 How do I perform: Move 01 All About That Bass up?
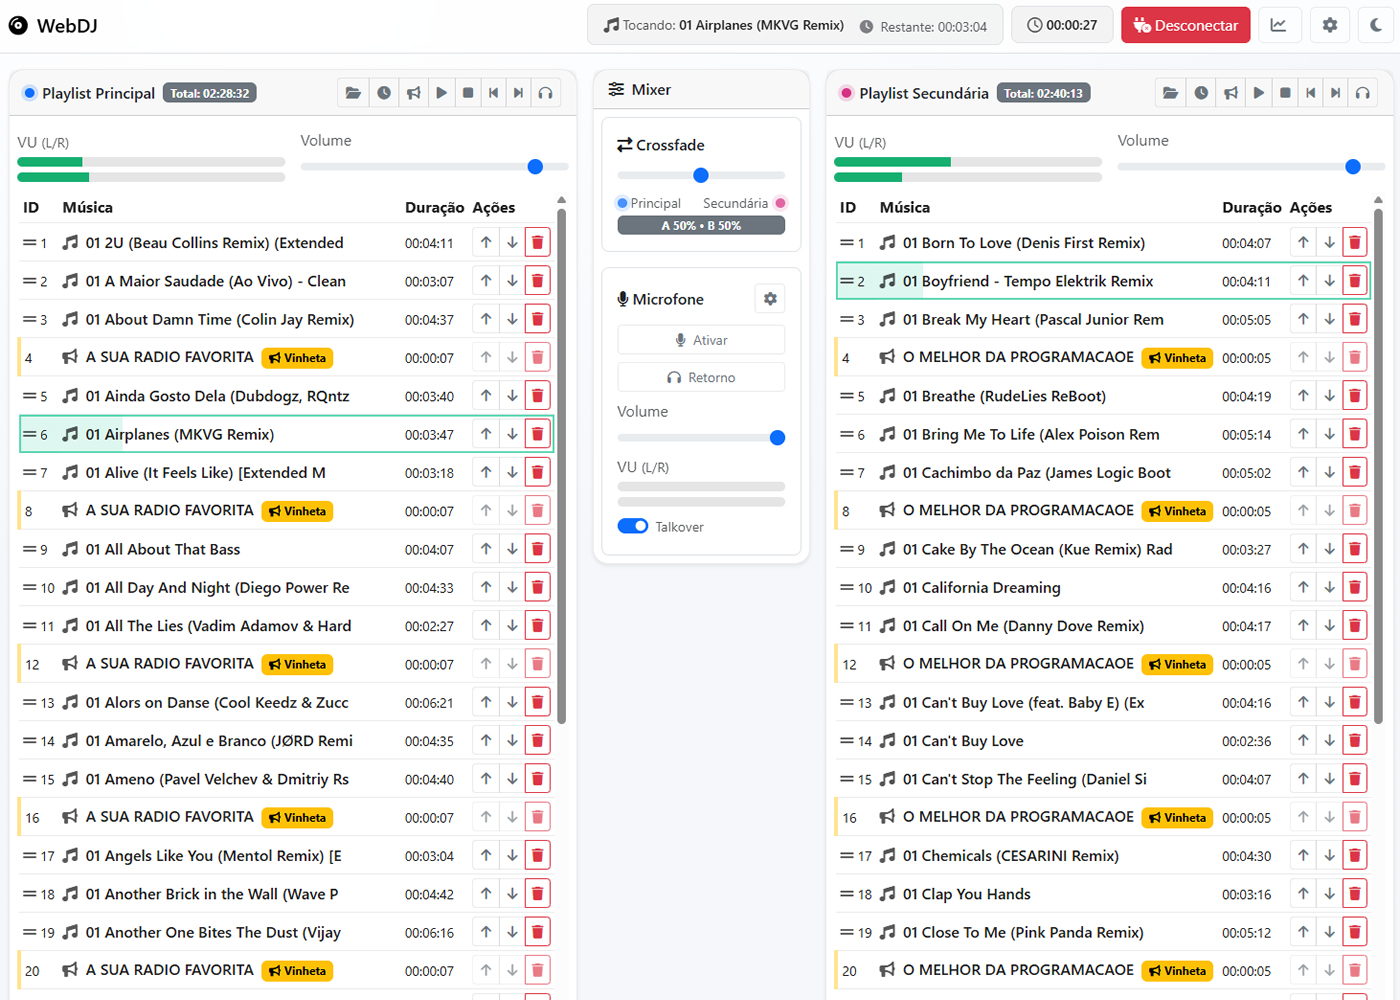pos(486,549)
